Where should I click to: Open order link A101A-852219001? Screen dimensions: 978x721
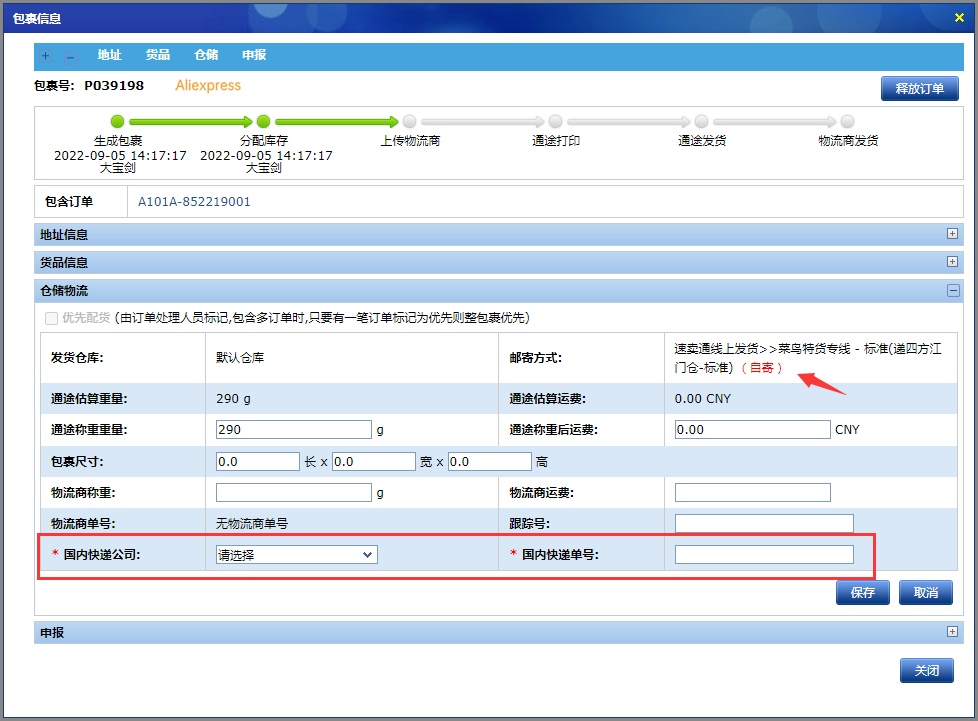point(194,202)
